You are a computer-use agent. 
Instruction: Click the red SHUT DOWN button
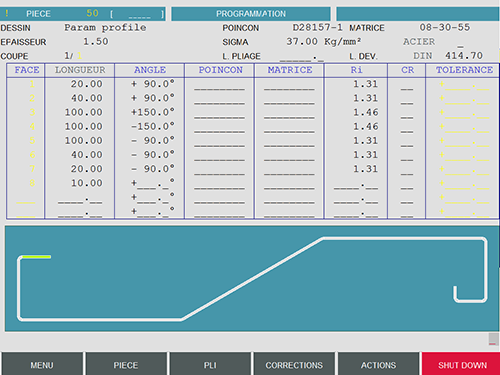coord(461,365)
